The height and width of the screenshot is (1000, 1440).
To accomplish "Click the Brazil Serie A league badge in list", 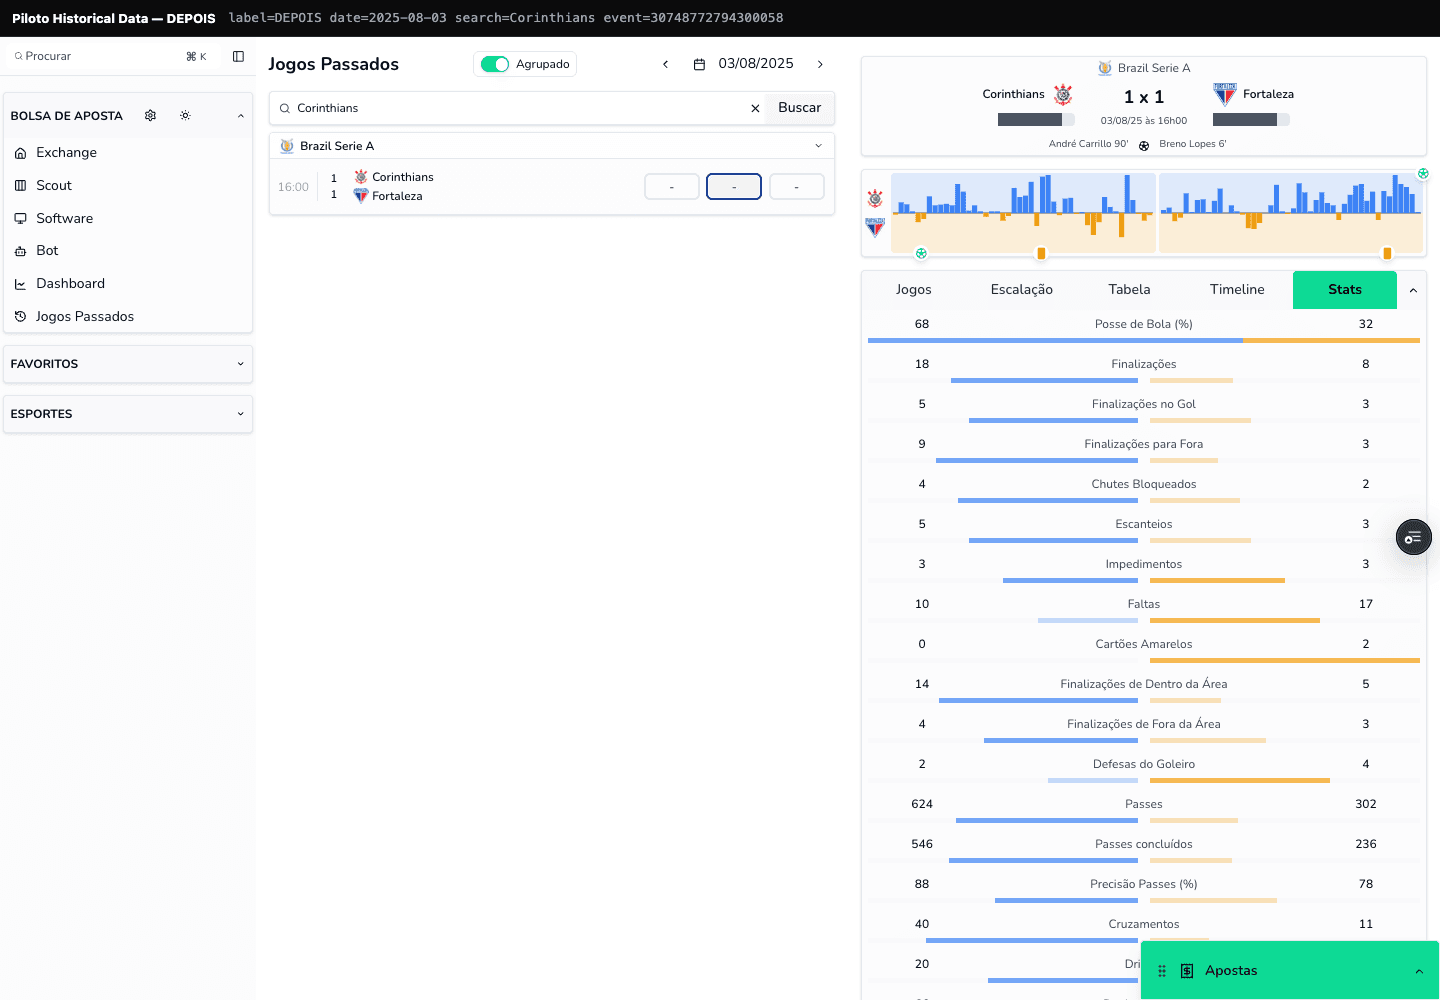I will pyautogui.click(x=287, y=146).
